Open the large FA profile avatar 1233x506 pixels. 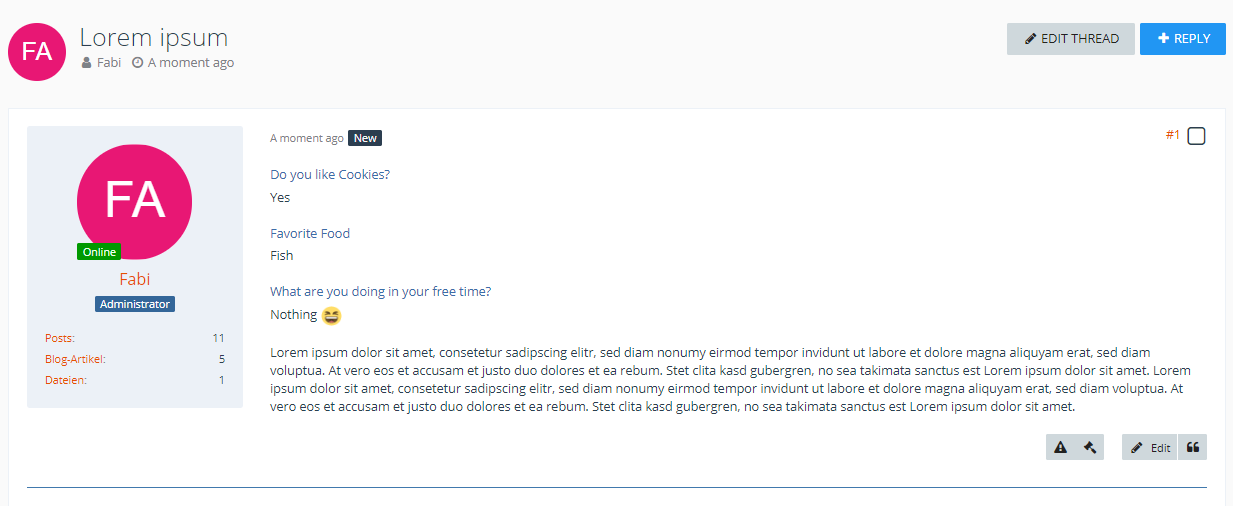[x=134, y=200]
